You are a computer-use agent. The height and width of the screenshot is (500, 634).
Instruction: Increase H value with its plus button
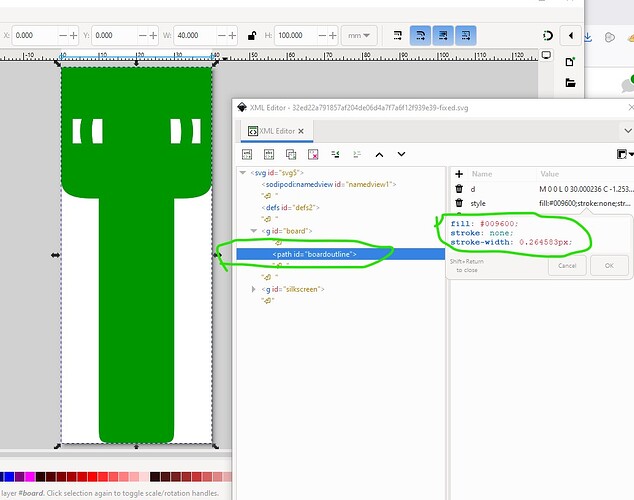pyautogui.click(x=332, y=36)
